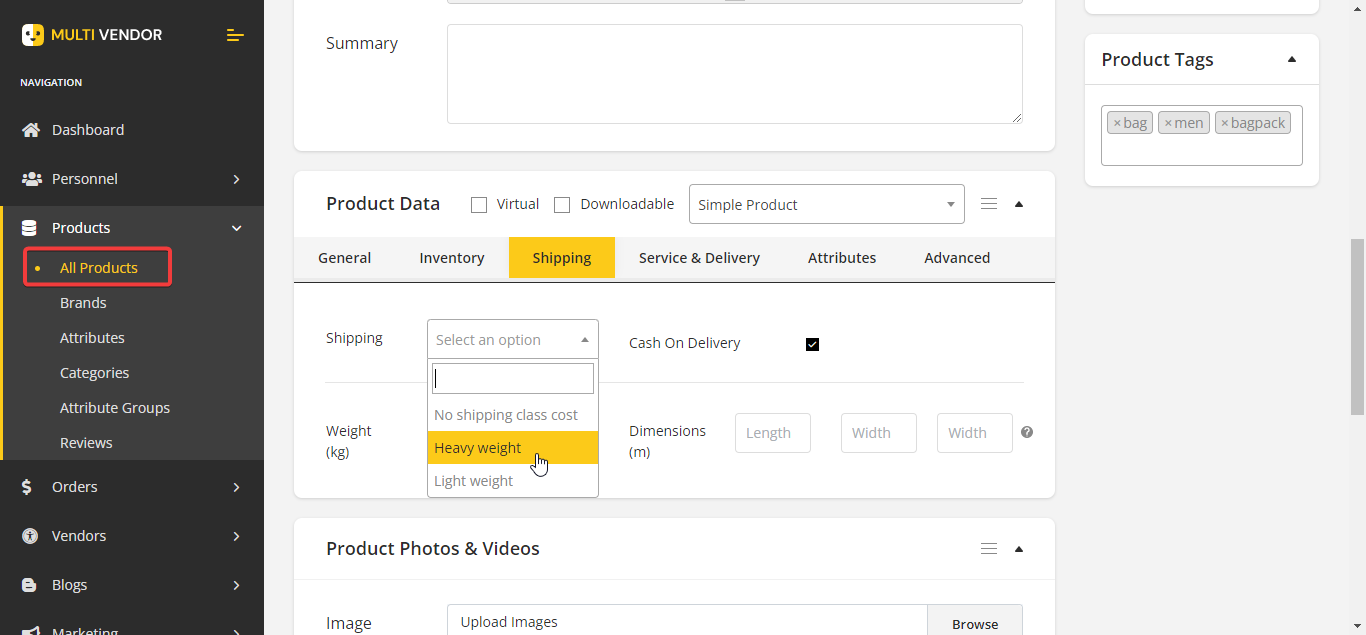1366x635 pixels.
Task: Click the help question mark next to Dimensions
Action: click(1027, 432)
